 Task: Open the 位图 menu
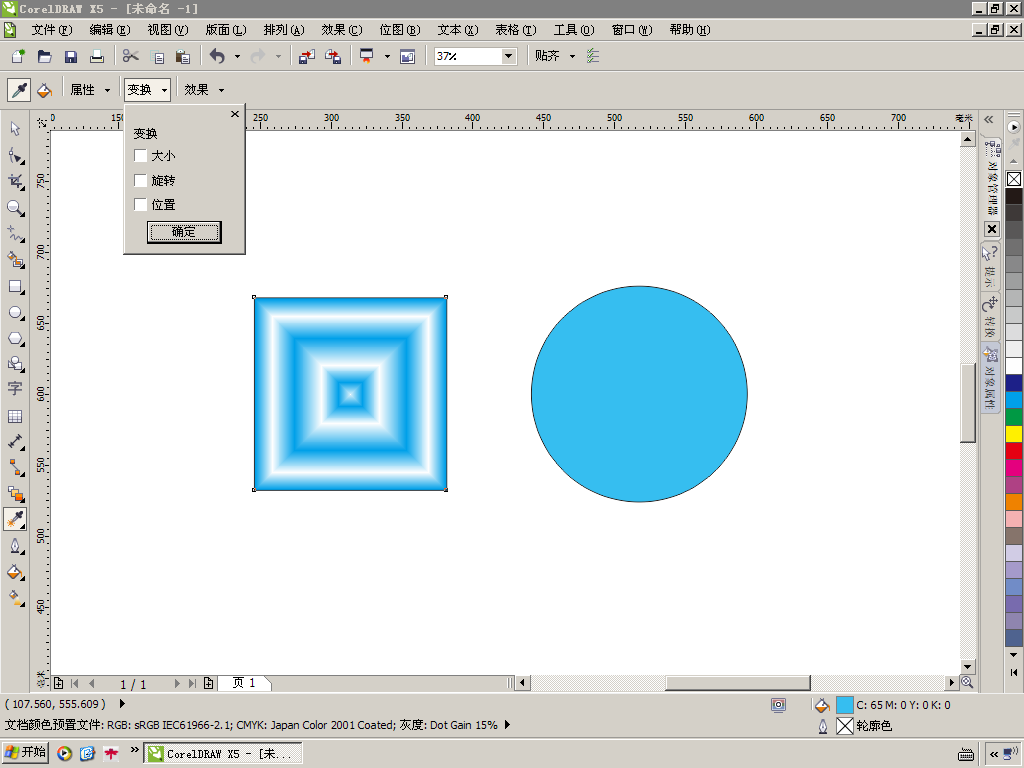pos(398,30)
